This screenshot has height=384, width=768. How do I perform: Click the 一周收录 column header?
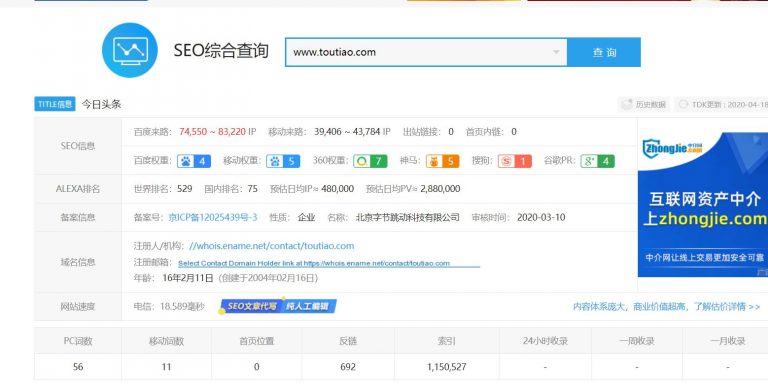(637, 341)
